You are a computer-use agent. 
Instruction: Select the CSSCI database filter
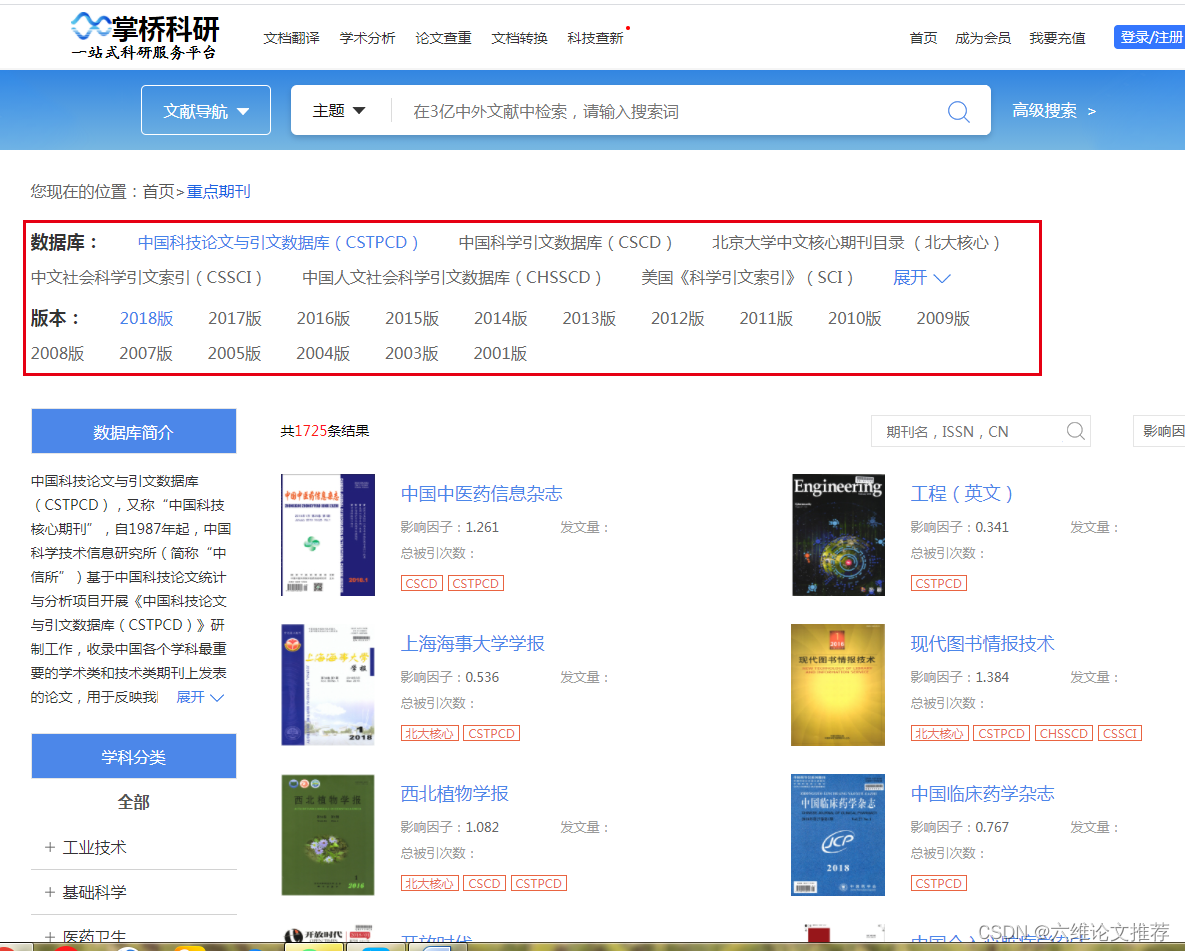(147, 277)
